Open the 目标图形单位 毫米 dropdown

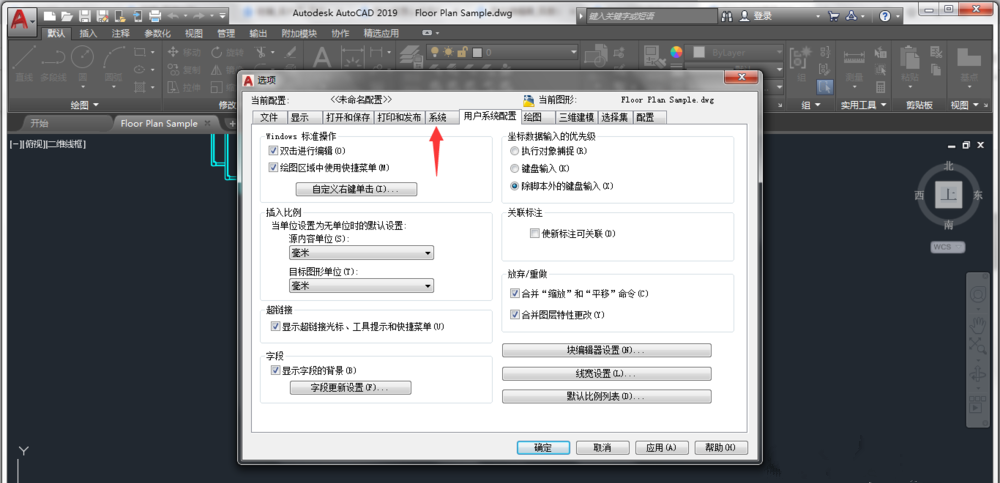click(x=362, y=286)
